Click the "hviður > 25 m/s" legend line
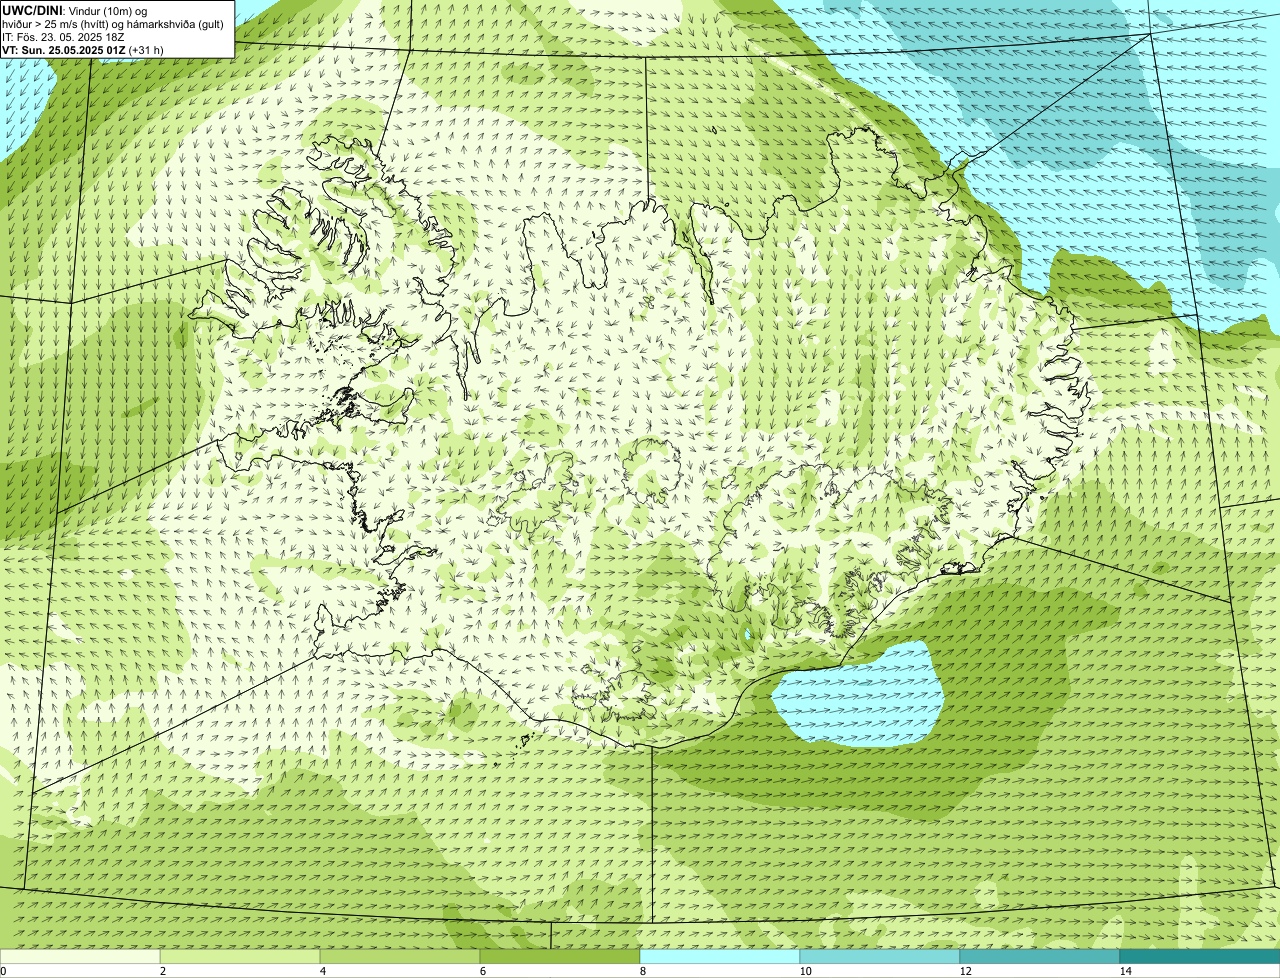The image size is (1280, 978). click(113, 24)
